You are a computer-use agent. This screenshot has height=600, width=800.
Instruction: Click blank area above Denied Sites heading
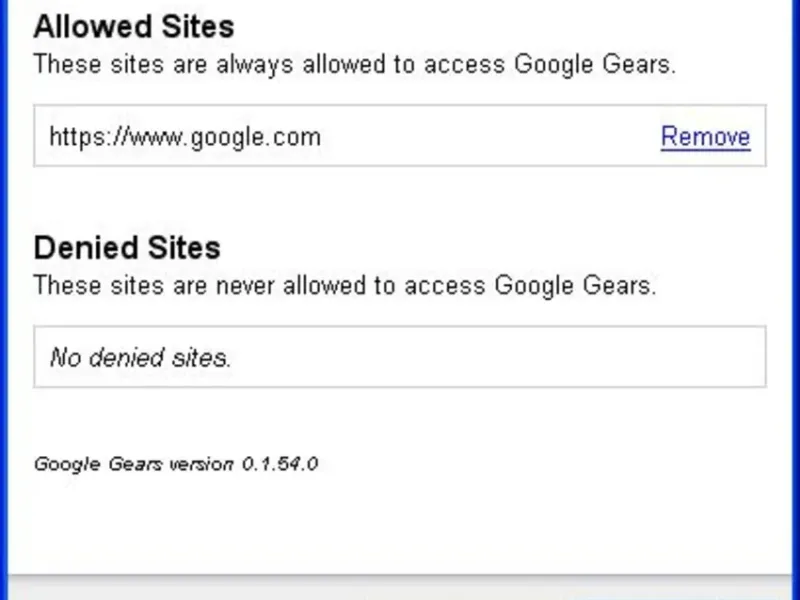[400, 200]
